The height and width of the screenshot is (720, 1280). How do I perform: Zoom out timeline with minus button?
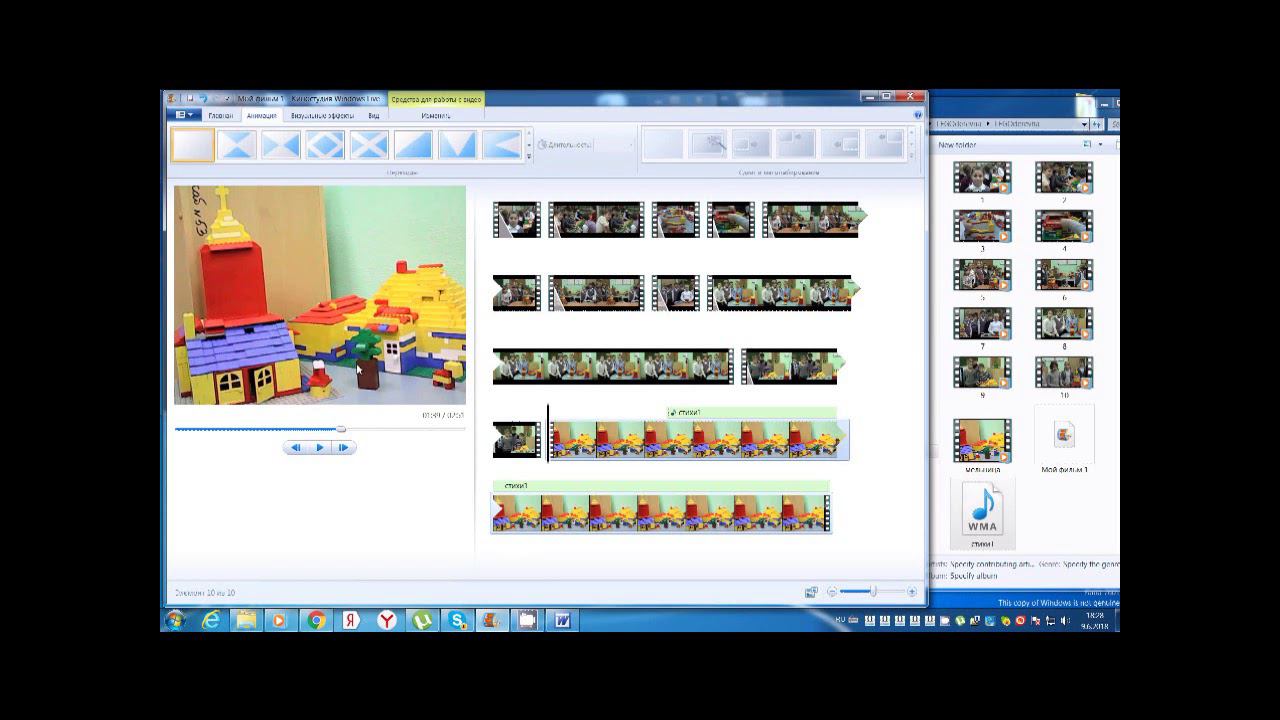[x=832, y=592]
